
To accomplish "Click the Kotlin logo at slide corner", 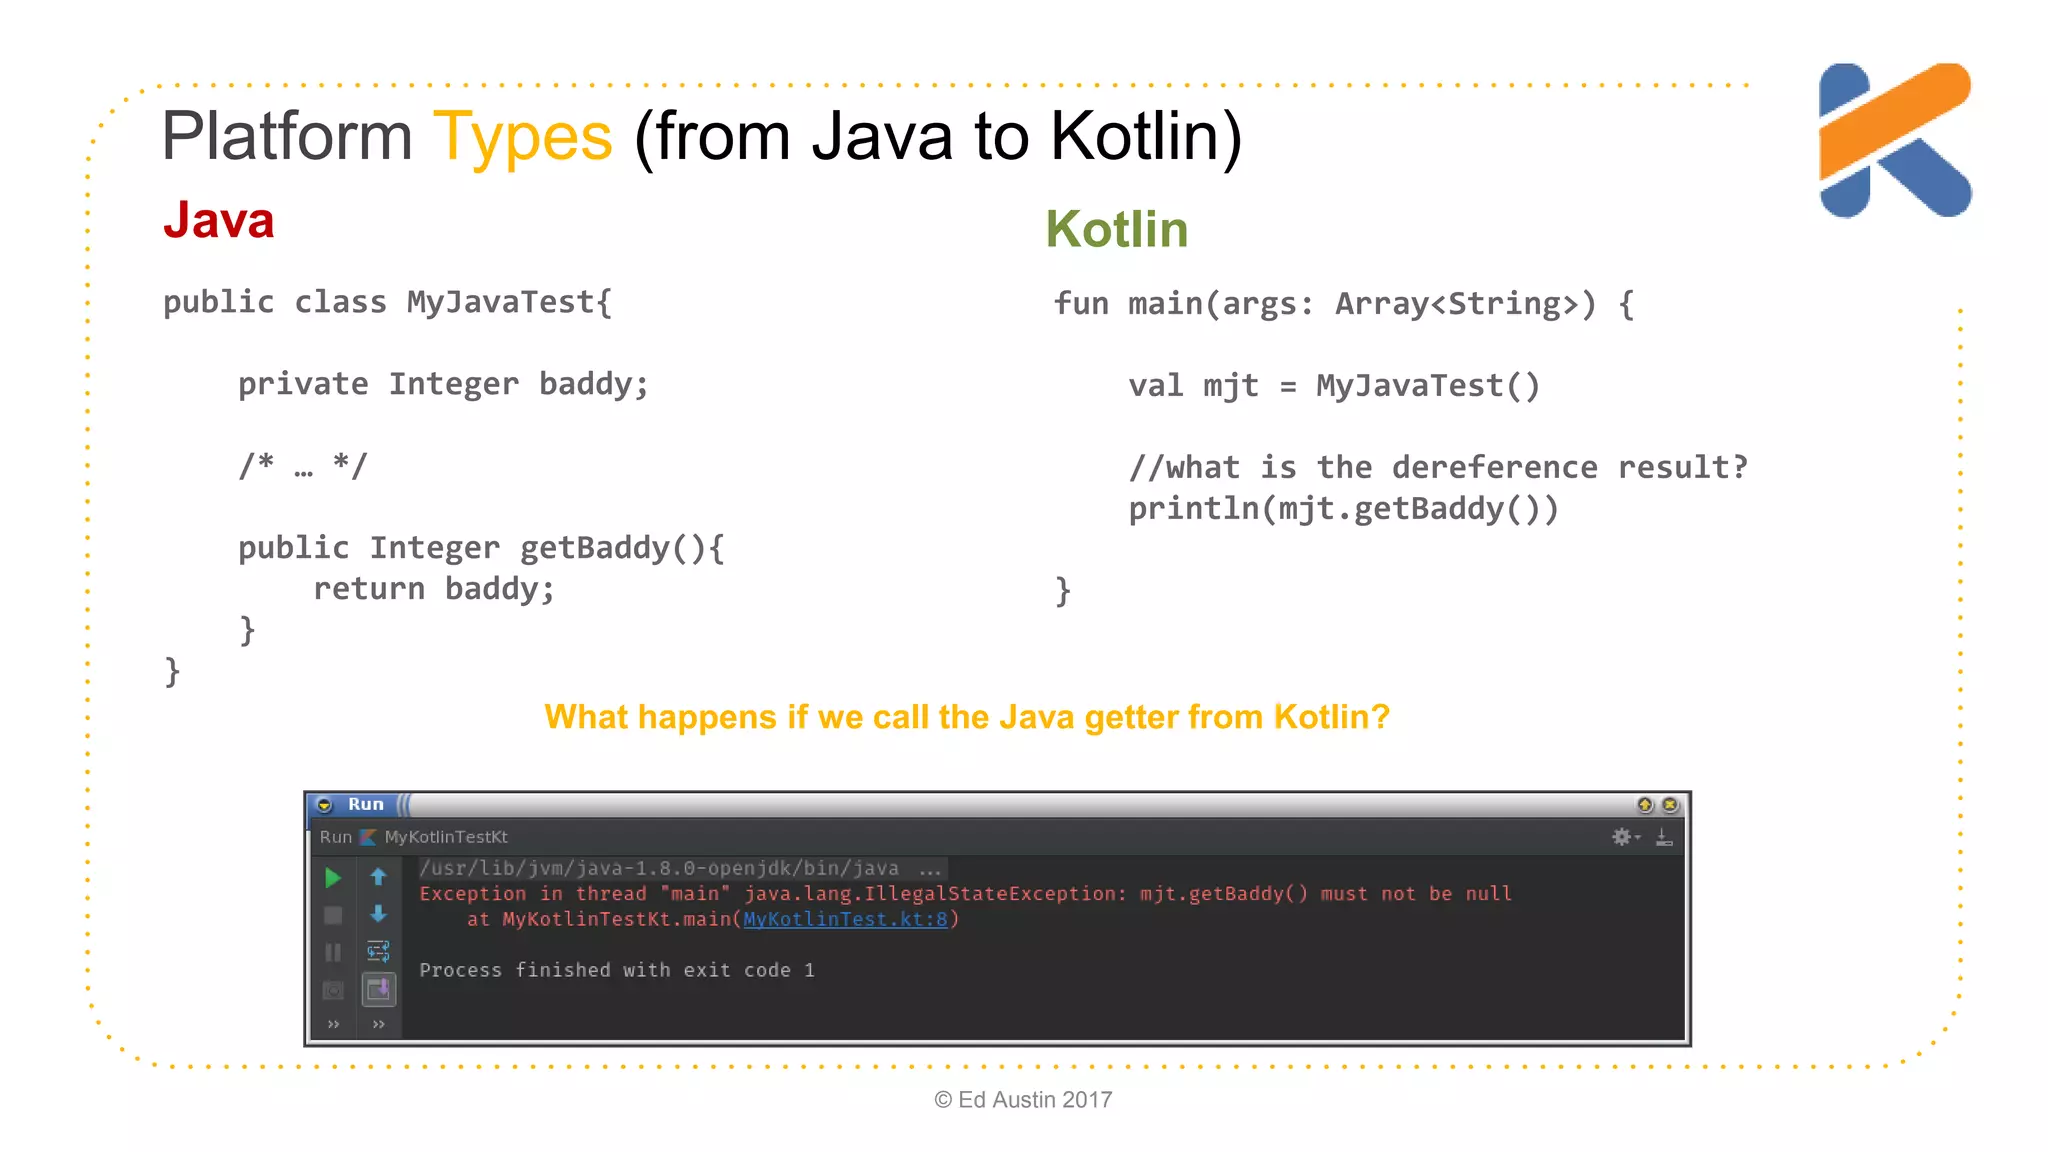I will click(1894, 140).
